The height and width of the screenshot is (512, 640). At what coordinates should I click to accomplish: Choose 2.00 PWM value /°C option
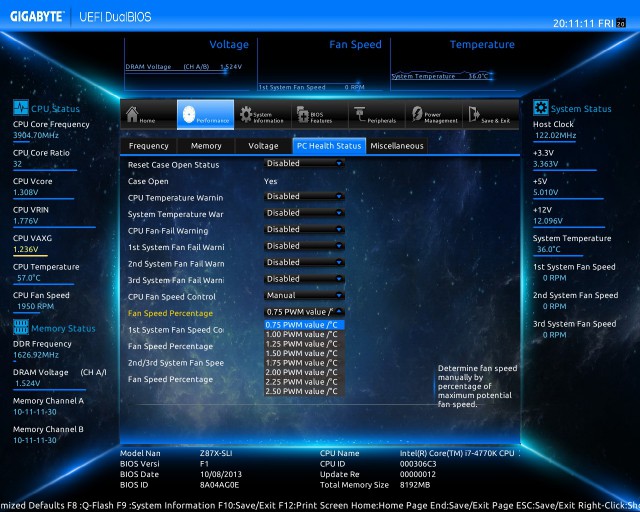point(304,372)
